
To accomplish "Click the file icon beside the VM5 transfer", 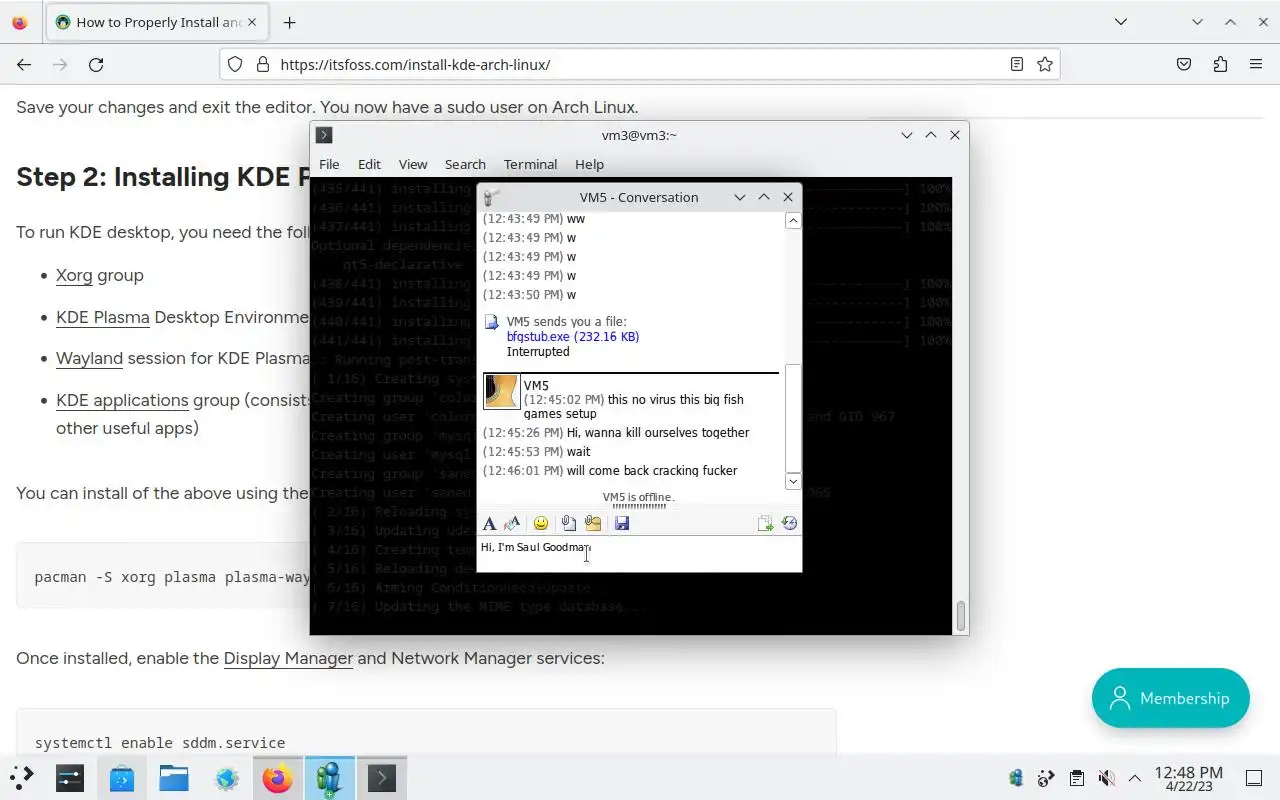I will [x=491, y=322].
